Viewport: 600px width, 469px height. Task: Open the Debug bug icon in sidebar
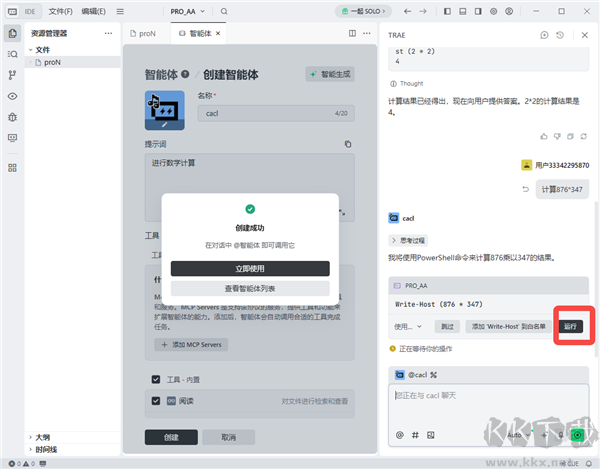pos(12,117)
